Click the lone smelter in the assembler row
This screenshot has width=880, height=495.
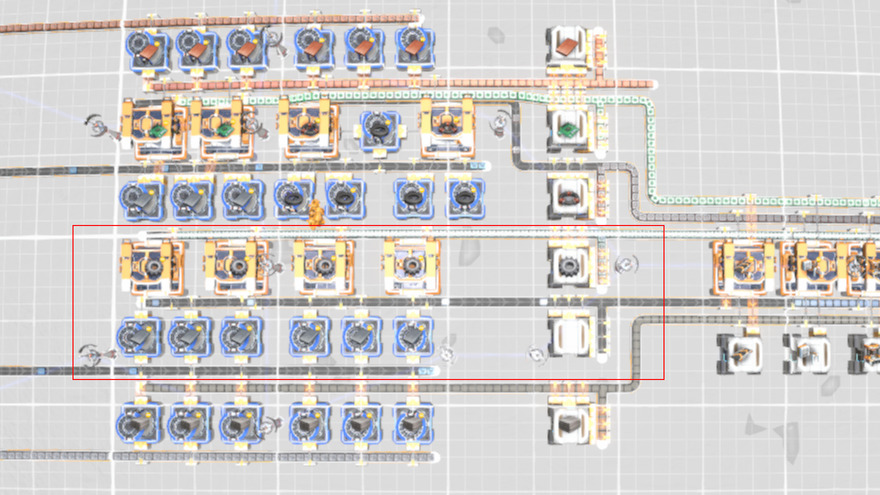tap(379, 127)
